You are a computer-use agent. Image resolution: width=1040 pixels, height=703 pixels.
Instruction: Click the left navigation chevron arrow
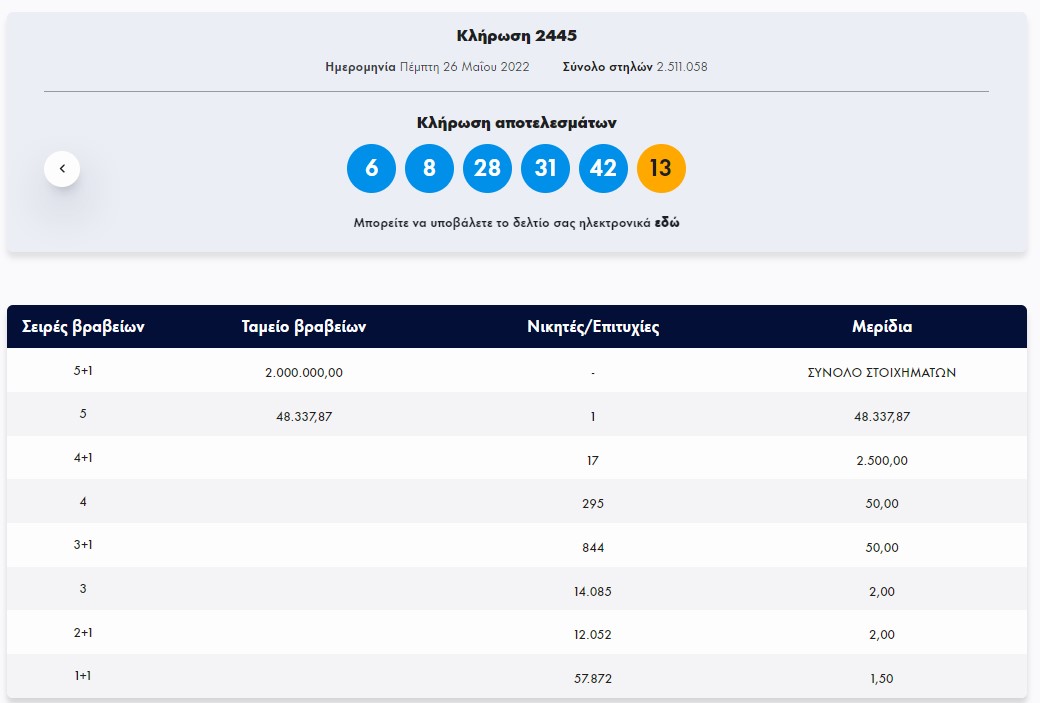tap(62, 168)
